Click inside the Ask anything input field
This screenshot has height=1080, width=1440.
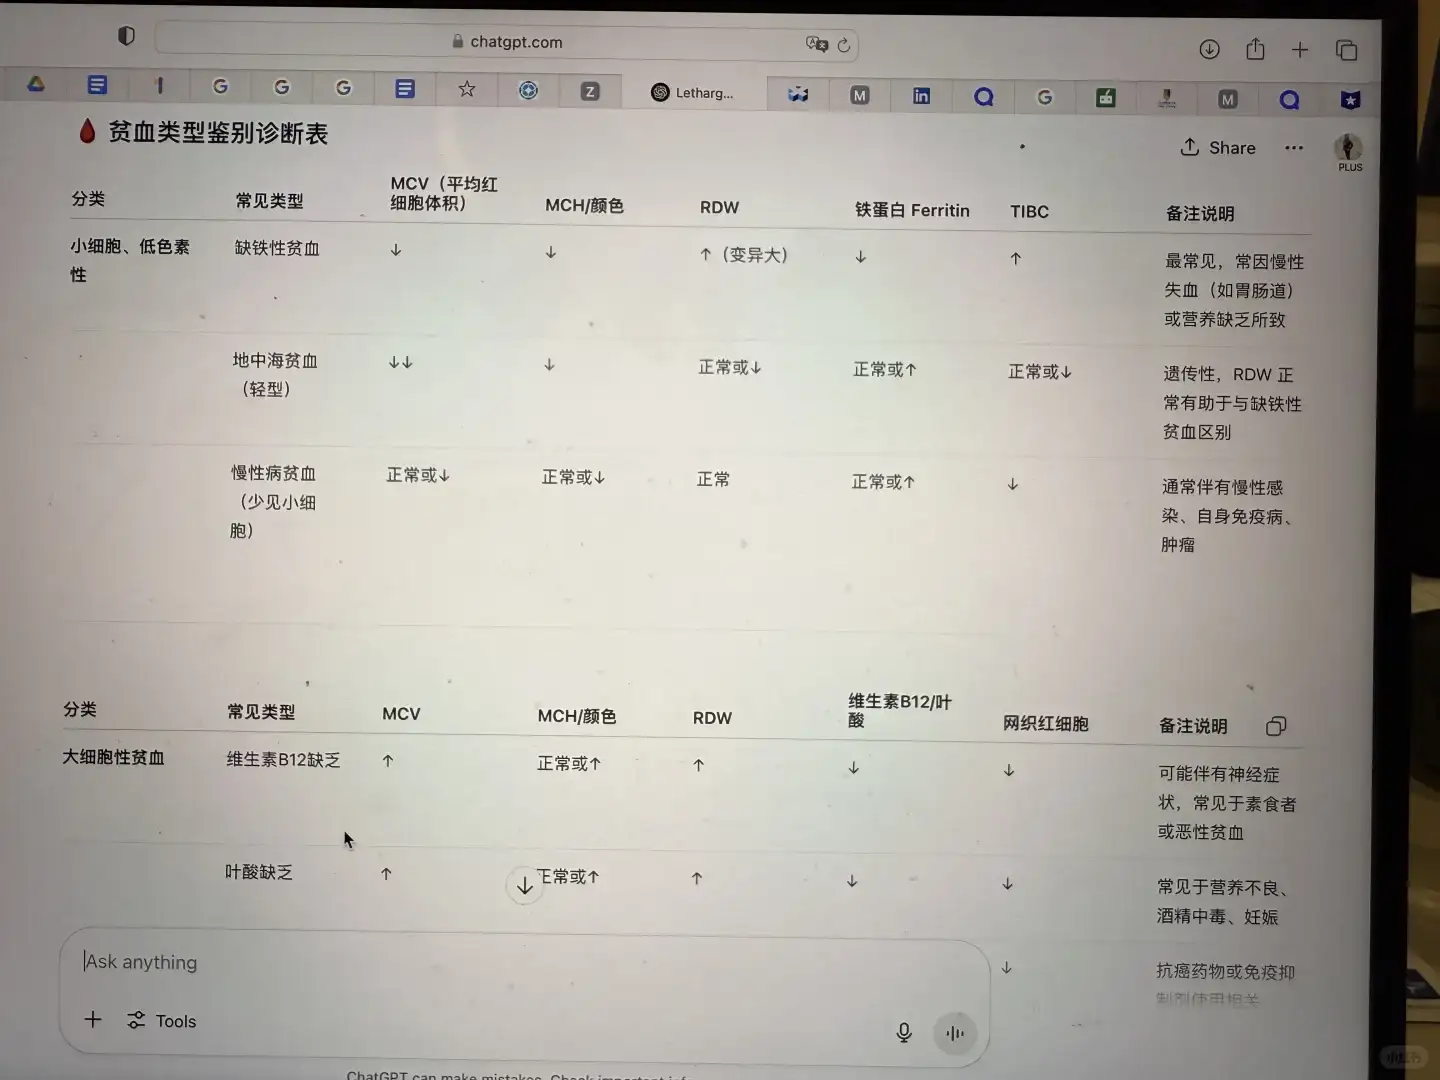click(400, 961)
